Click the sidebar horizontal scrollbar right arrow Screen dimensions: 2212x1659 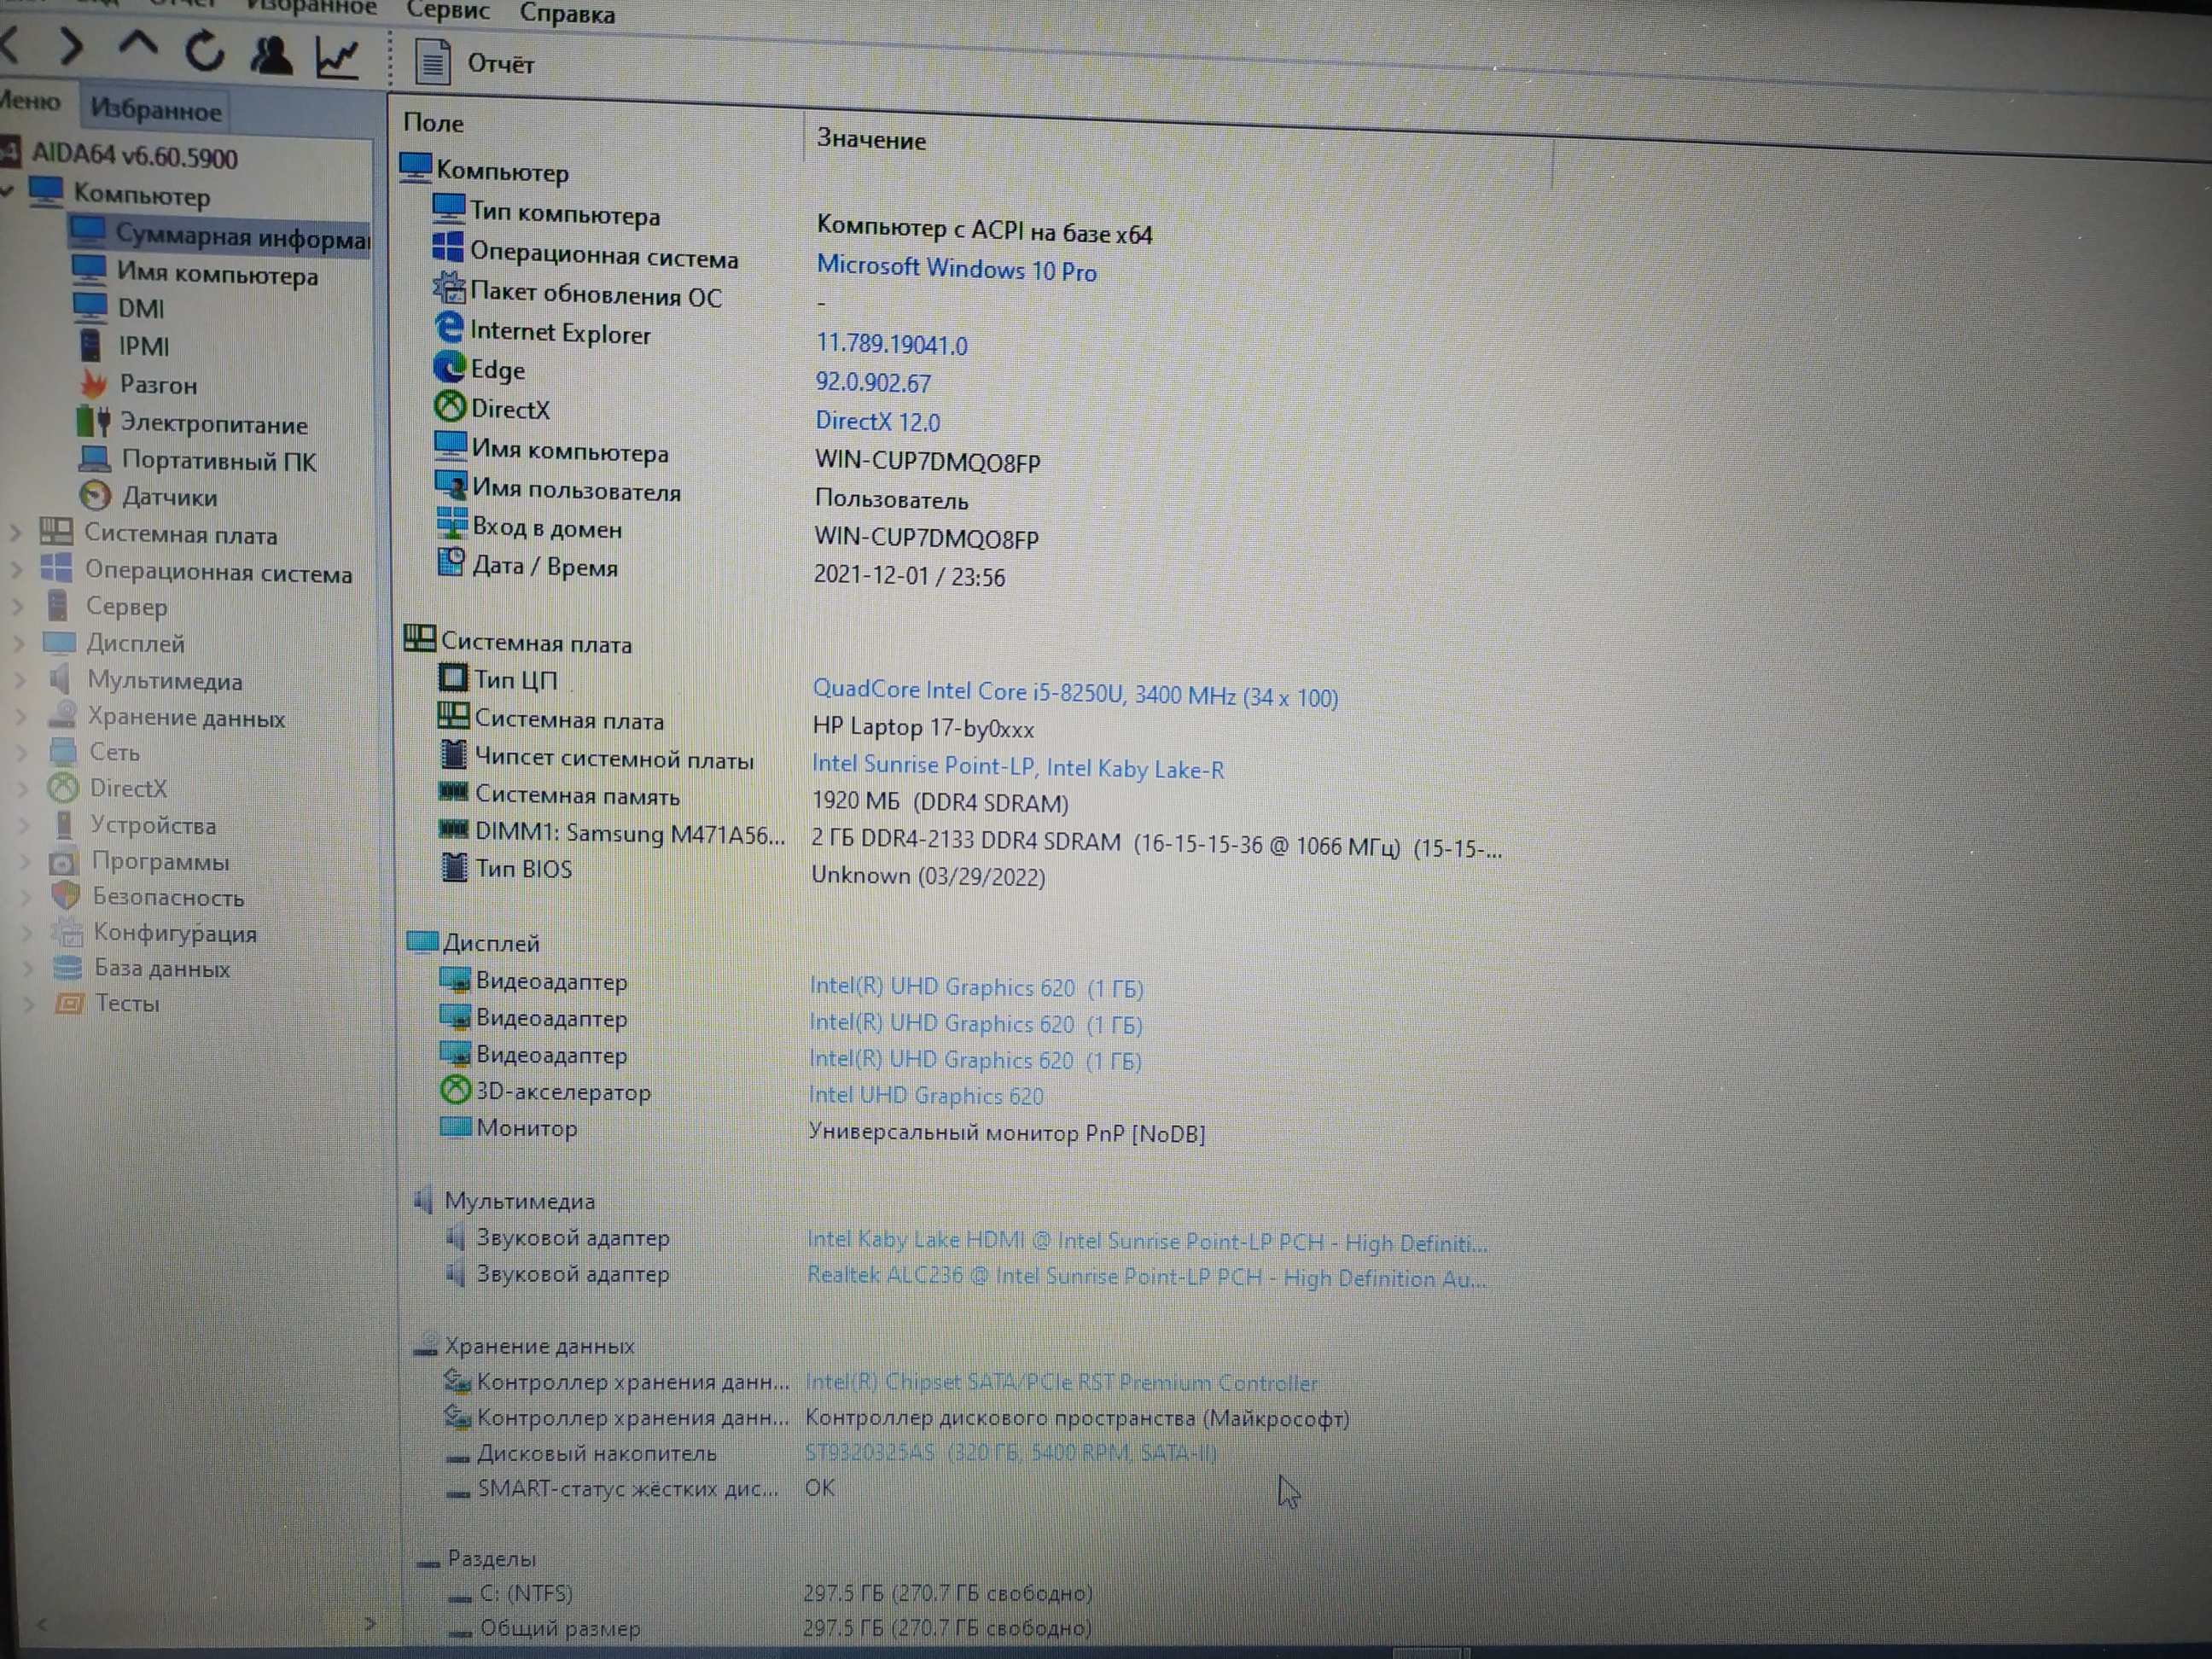tap(370, 1624)
